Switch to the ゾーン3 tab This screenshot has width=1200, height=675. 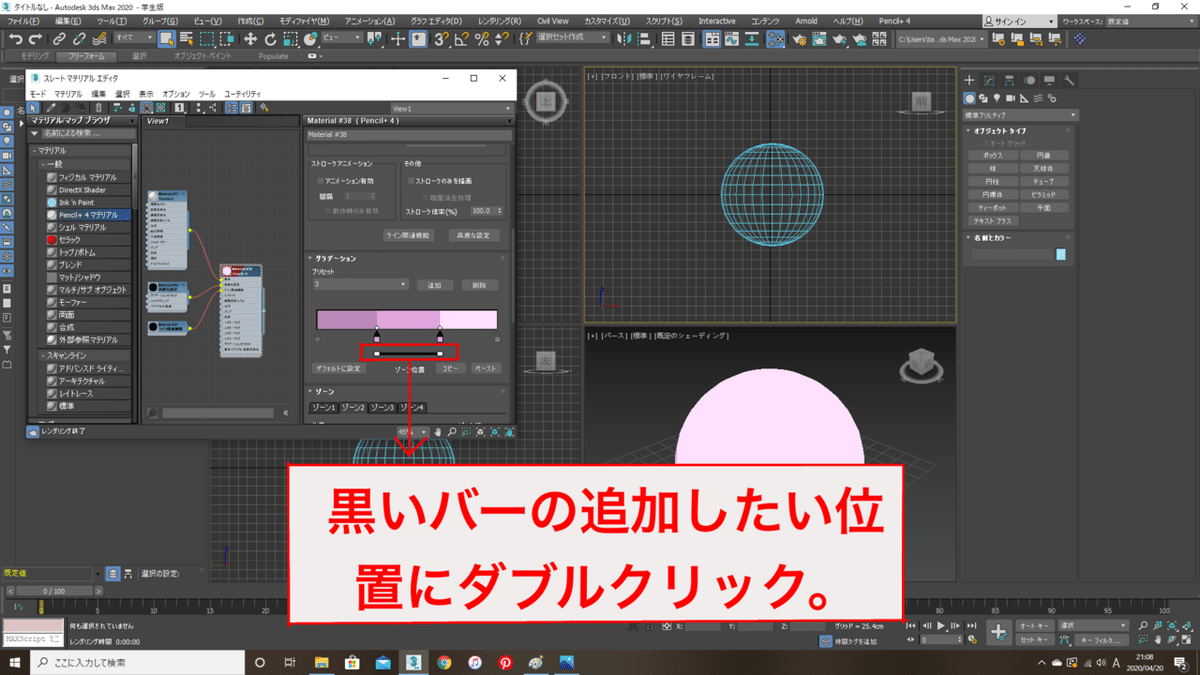click(383, 408)
